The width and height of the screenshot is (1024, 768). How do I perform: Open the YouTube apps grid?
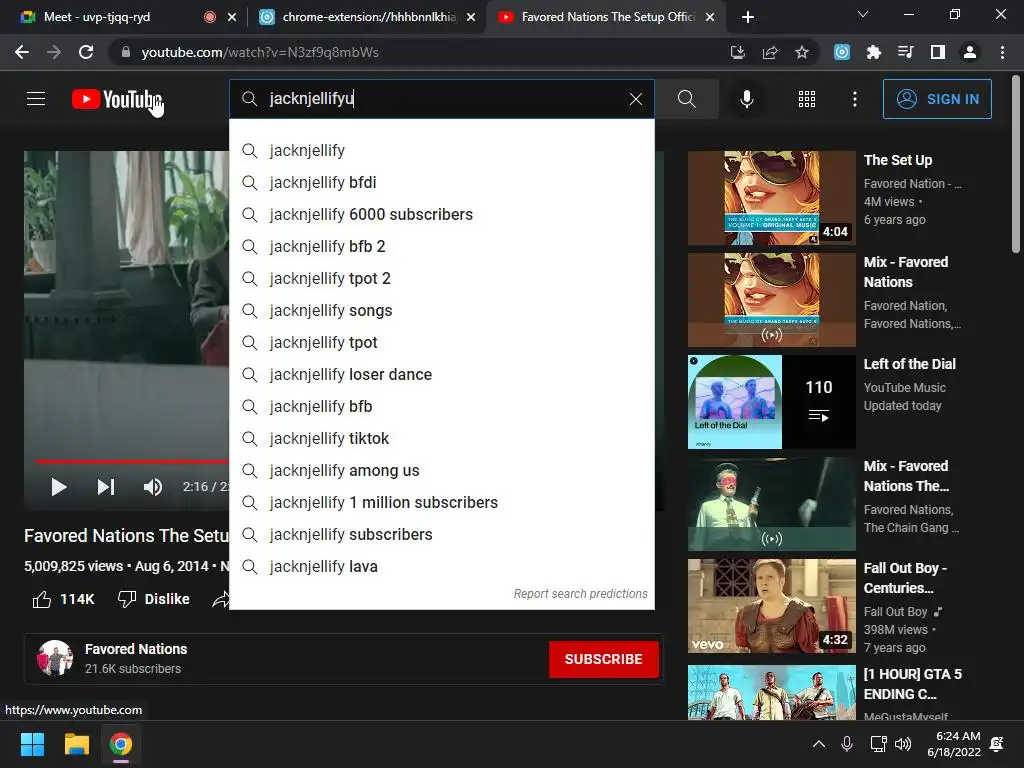click(807, 99)
